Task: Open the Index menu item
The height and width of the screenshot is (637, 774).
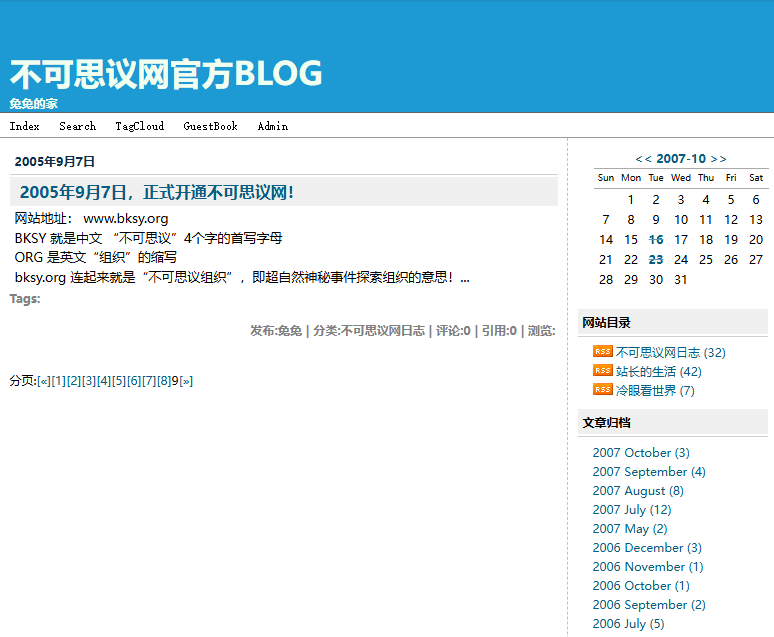Action: [25, 126]
